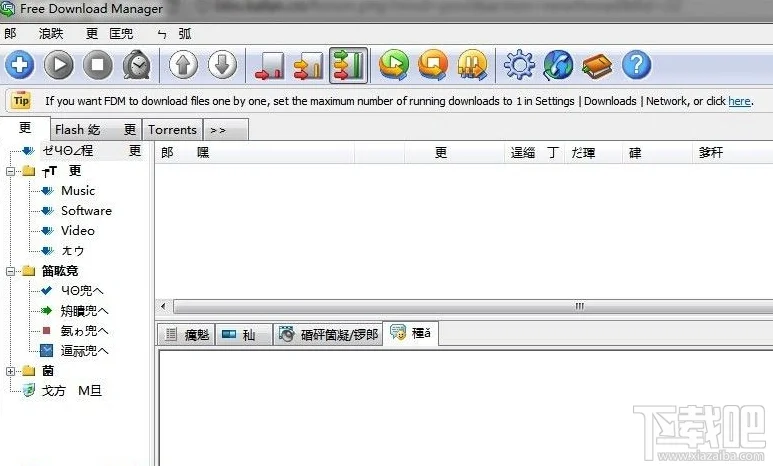773x466 pixels.
Task: Start downloads with the grey play icon
Action: click(x=59, y=65)
